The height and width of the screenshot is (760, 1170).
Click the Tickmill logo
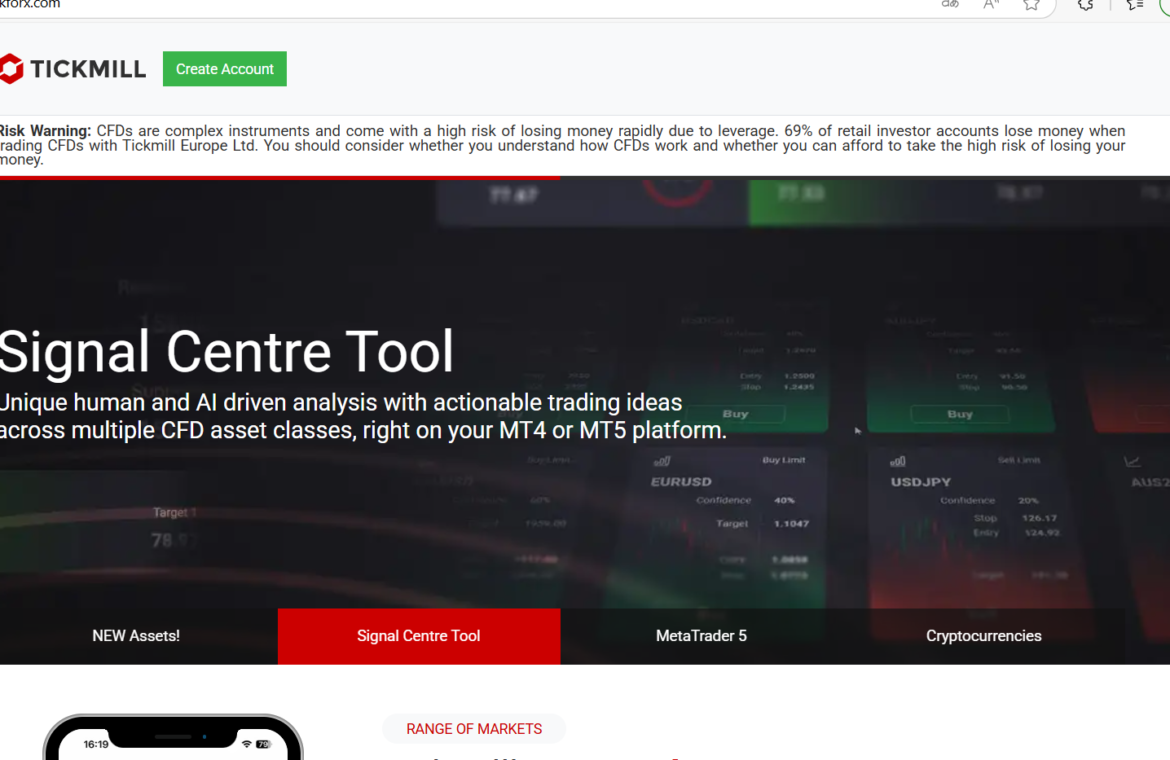point(73,69)
